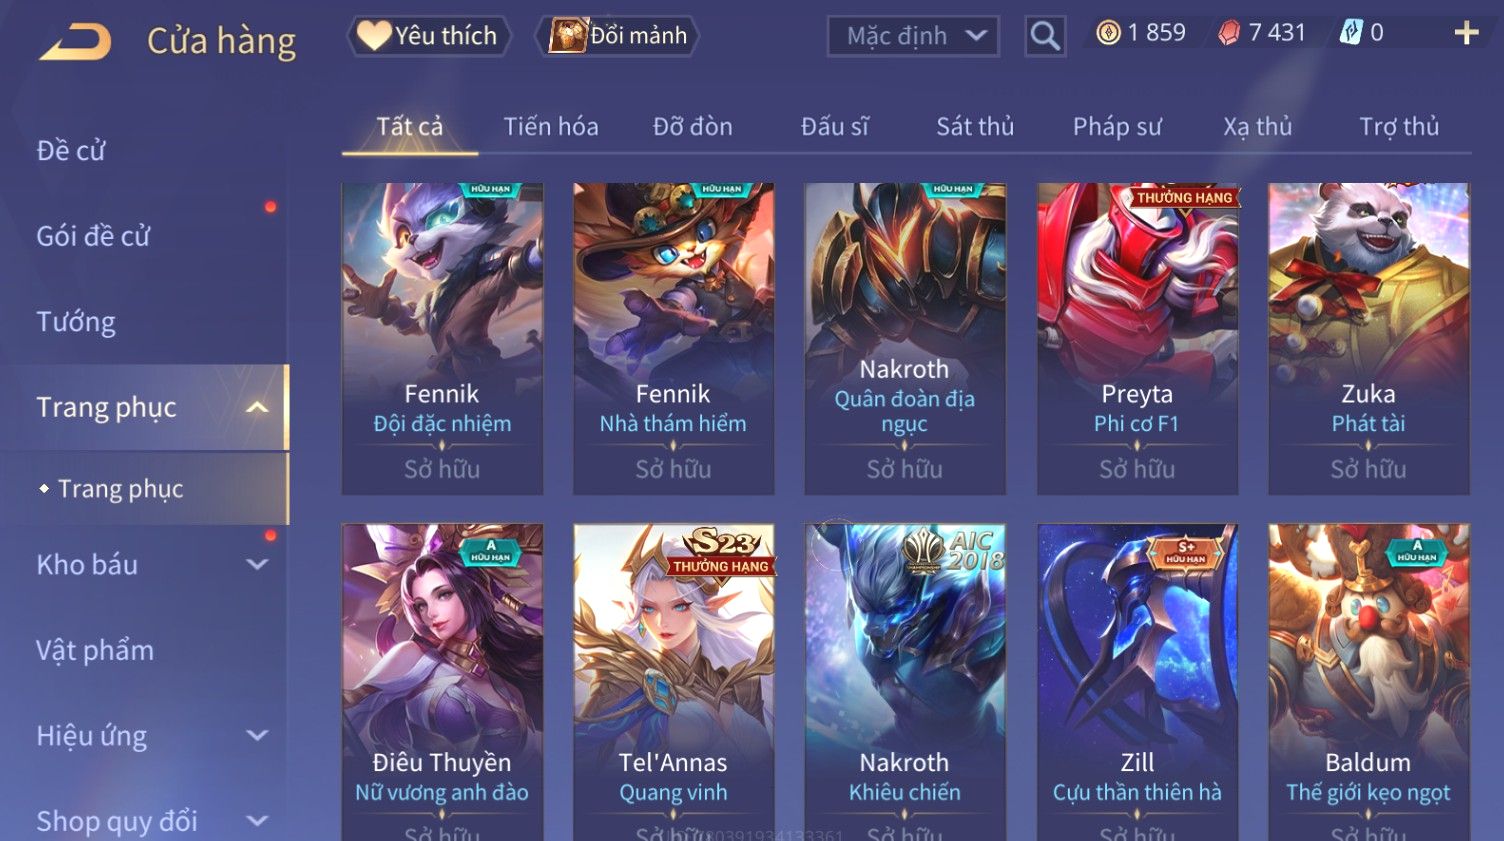Click the red ruby gem currency icon
Image resolution: width=1504 pixels, height=841 pixels.
1229,33
